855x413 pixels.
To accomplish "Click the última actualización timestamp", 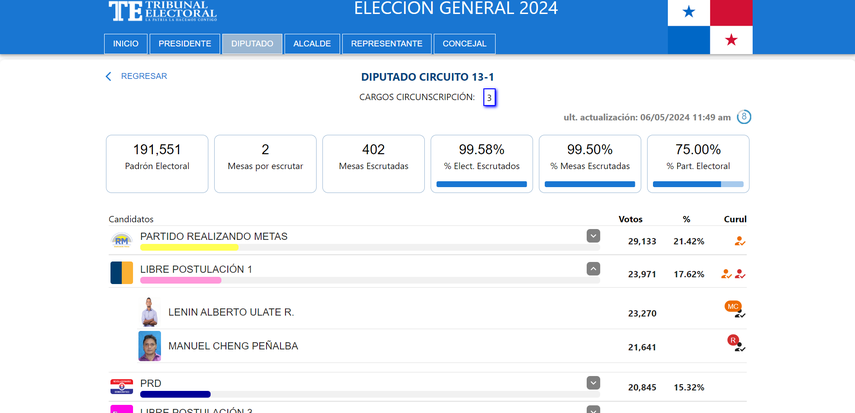I will point(647,117).
